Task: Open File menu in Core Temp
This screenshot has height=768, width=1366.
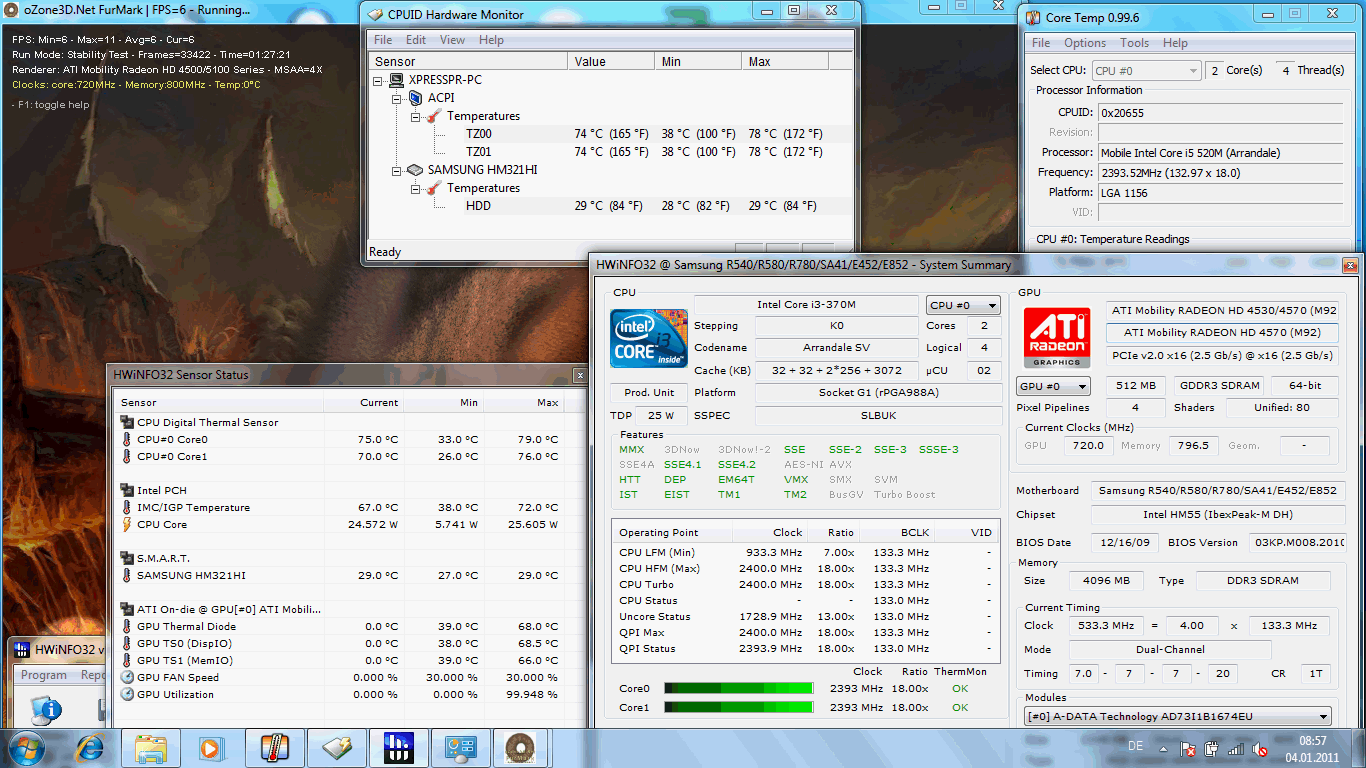Action: click(1041, 43)
